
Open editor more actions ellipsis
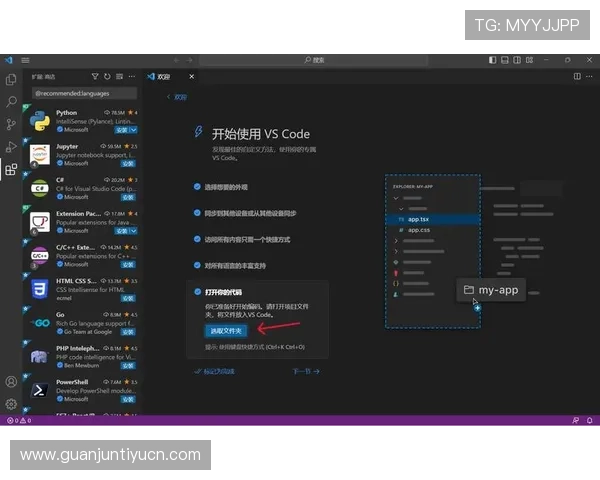point(589,77)
